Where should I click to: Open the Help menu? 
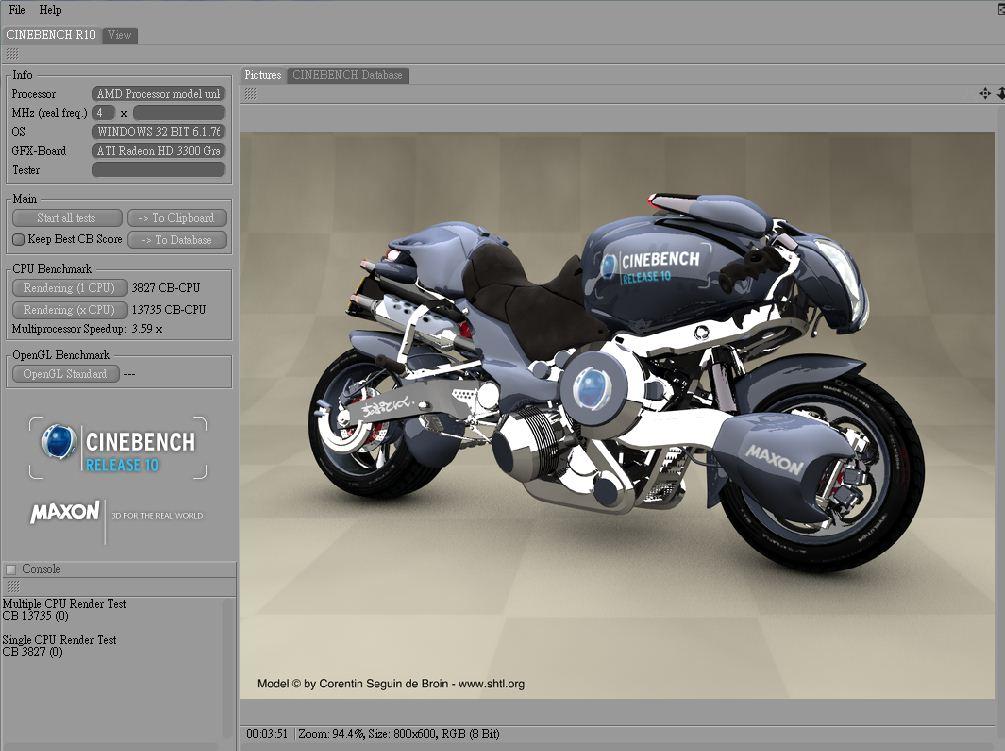50,10
